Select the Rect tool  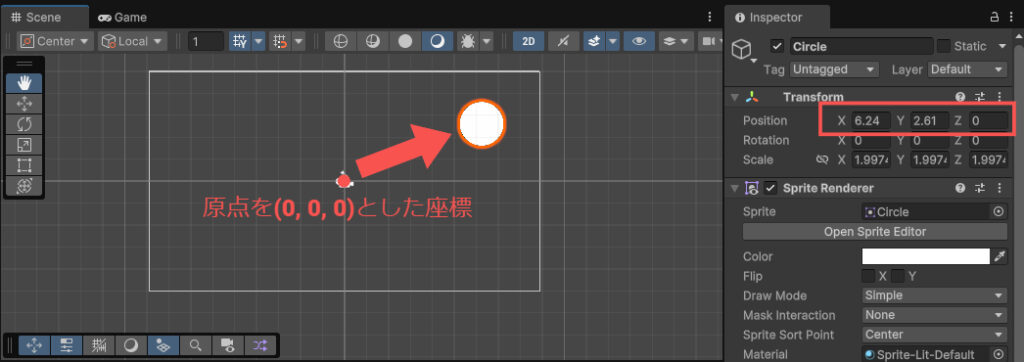[x=24, y=165]
